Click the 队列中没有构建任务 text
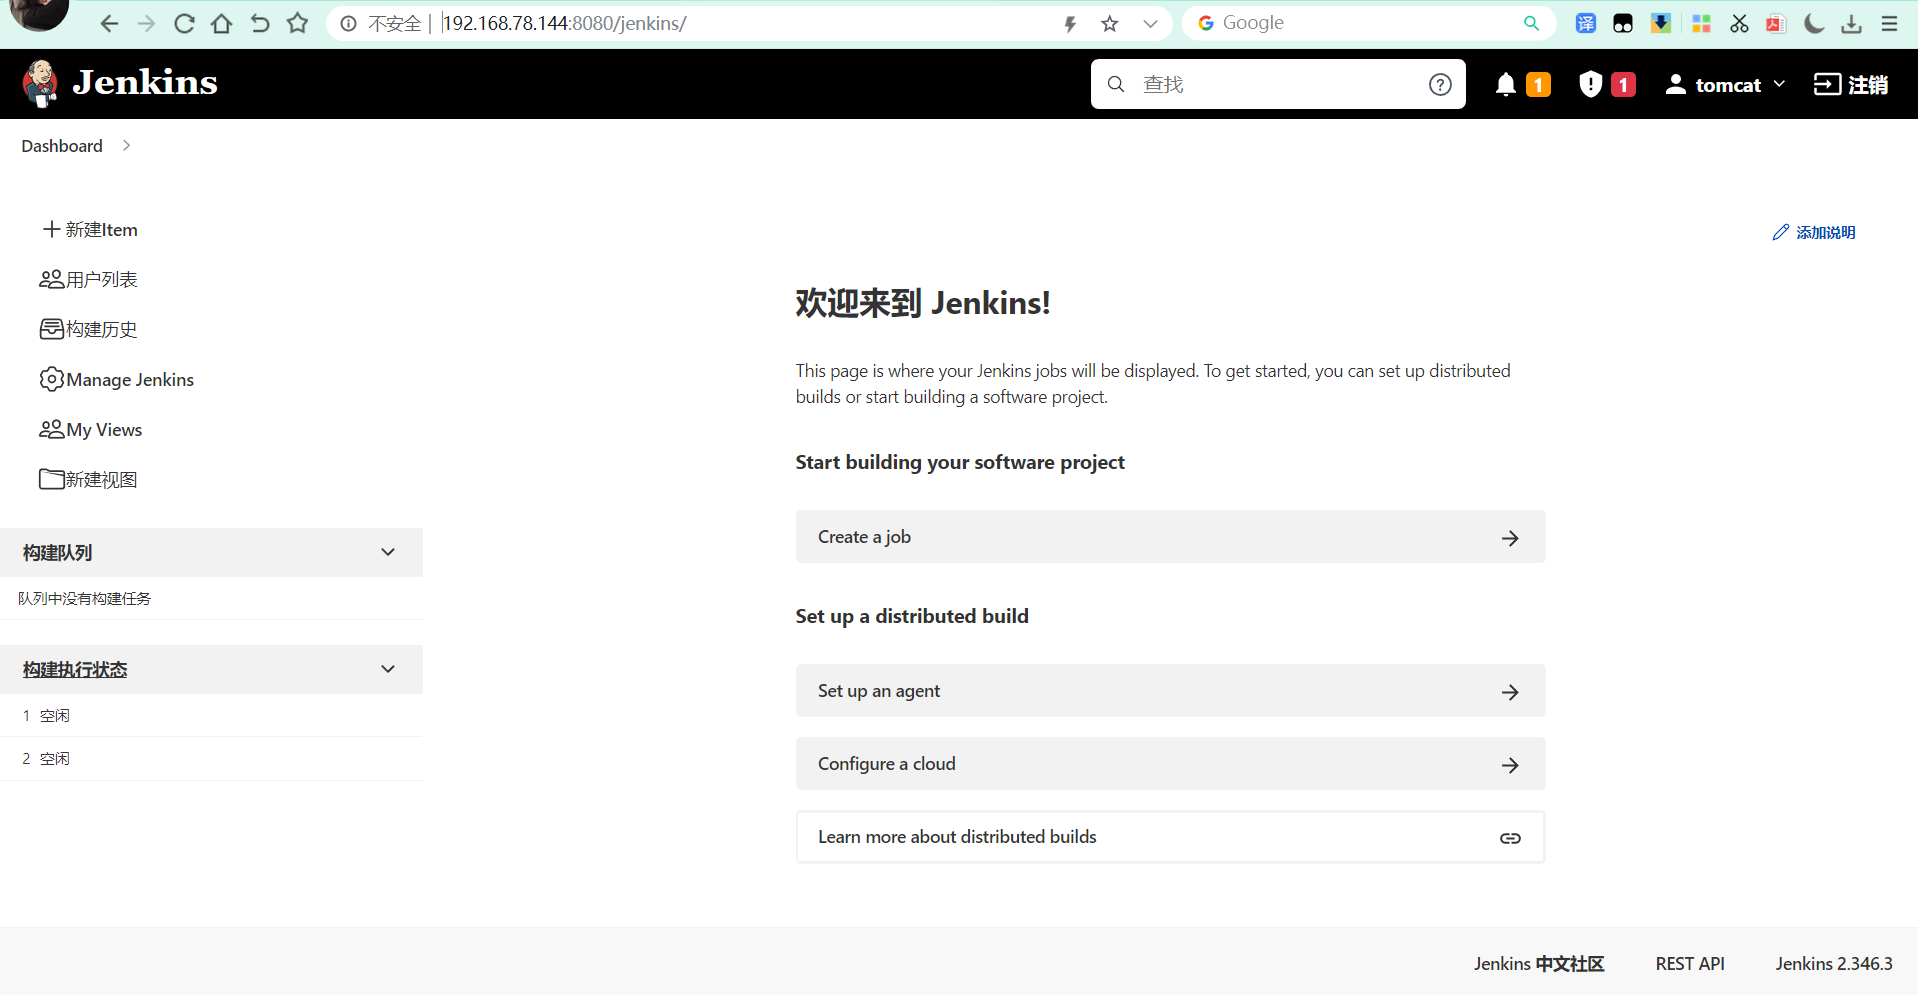1918x995 pixels. (84, 599)
